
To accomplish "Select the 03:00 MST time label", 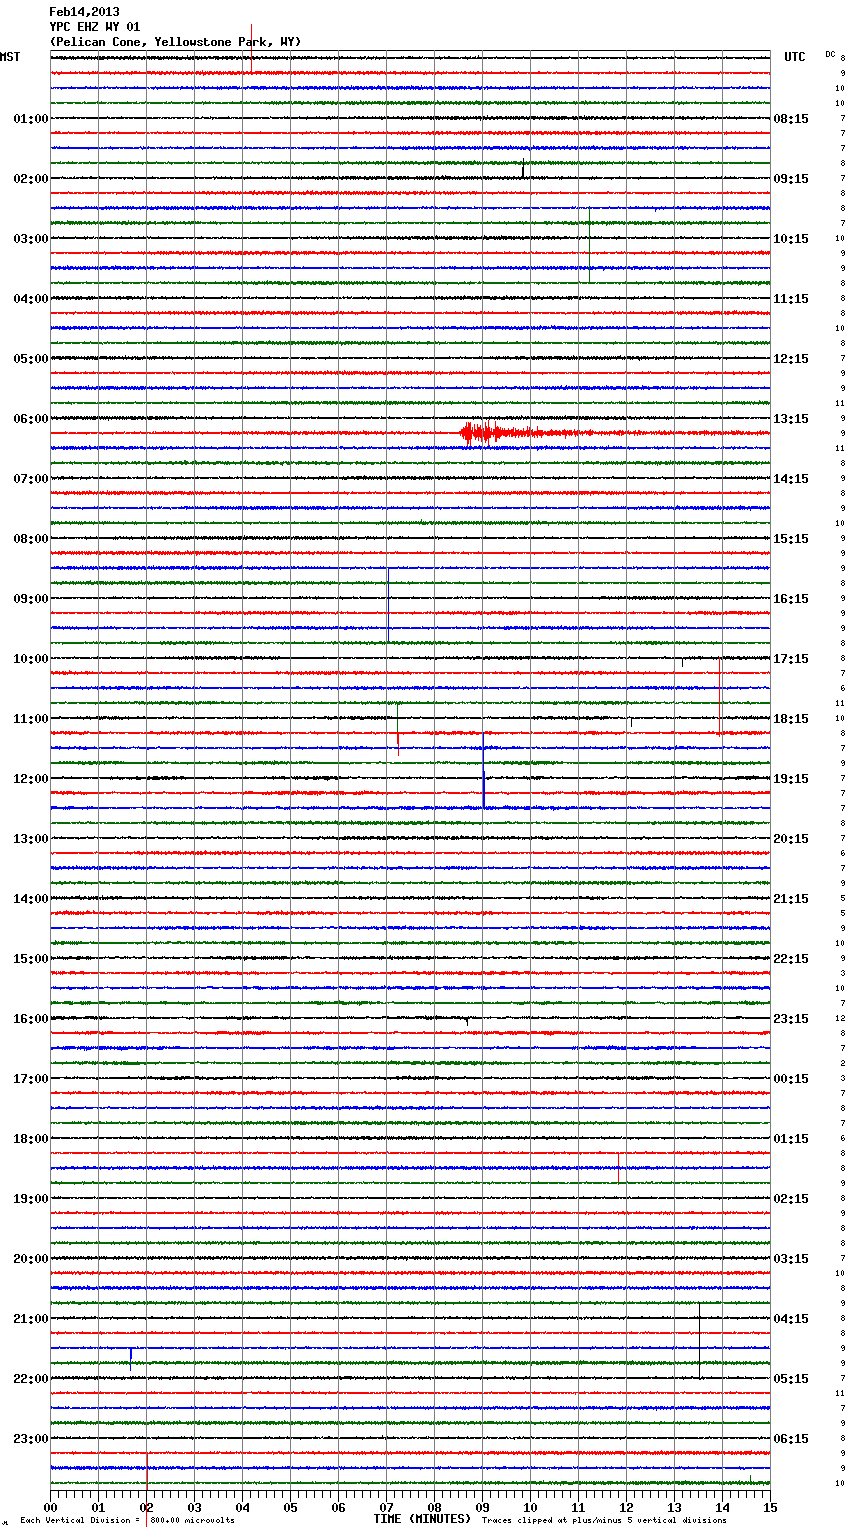I will pos(31,239).
